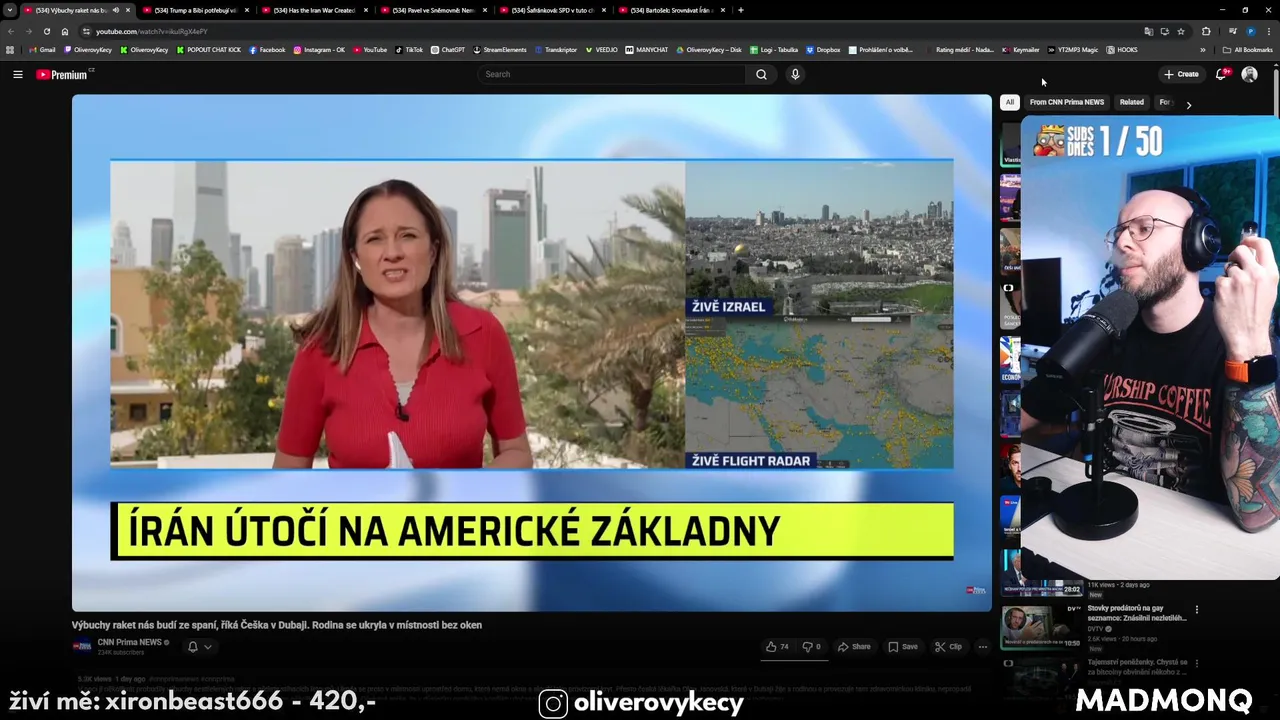
Task: Open the Gmail bookmark
Action: [x=42, y=50]
